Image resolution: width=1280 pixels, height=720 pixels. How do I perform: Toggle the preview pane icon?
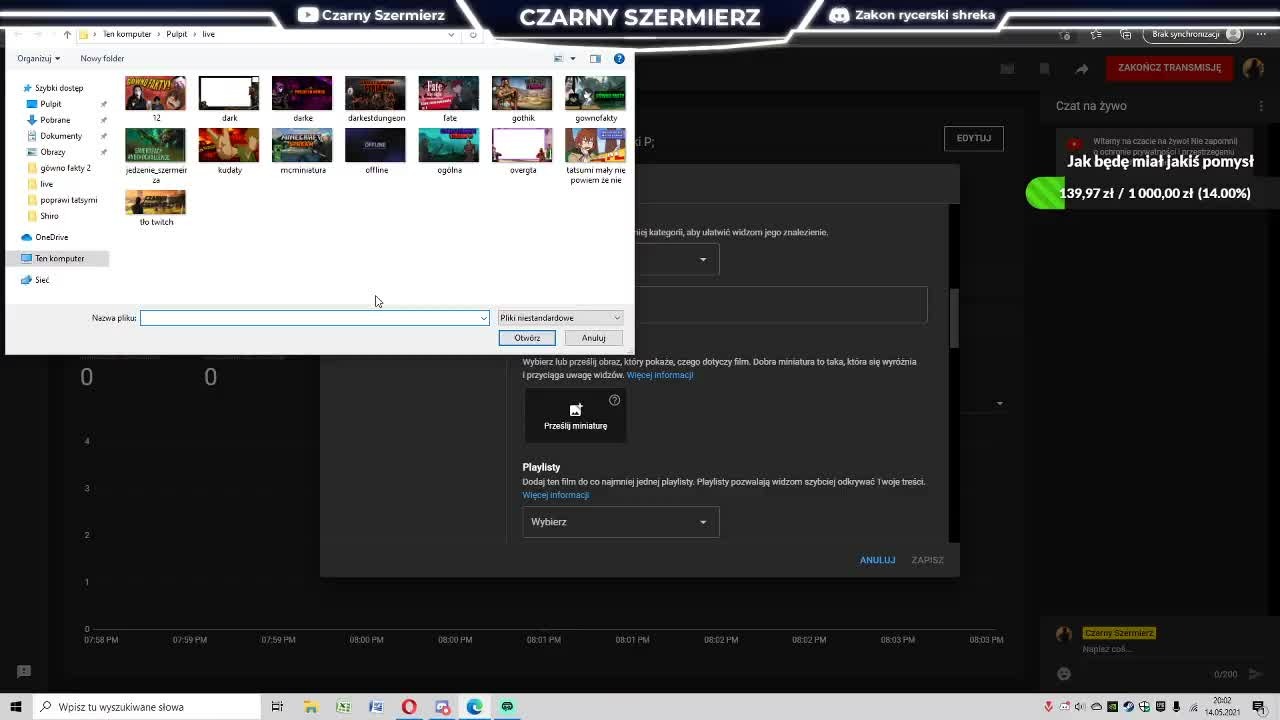(595, 58)
